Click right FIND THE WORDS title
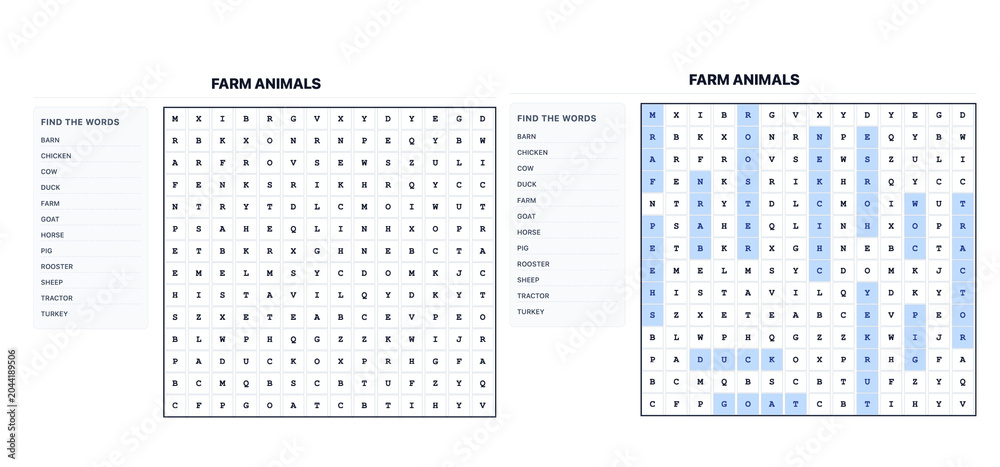The height and width of the screenshot is (467, 1000). [557, 118]
